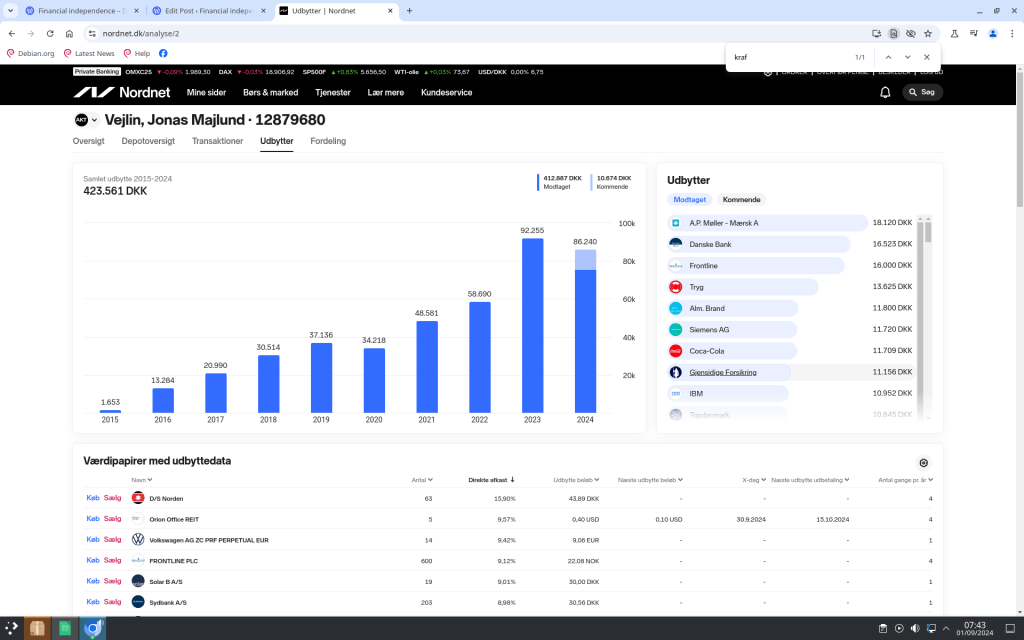Click the 2023 bar in dividend chart
Image resolution: width=1024 pixels, height=640 pixels.
pyautogui.click(x=532, y=325)
